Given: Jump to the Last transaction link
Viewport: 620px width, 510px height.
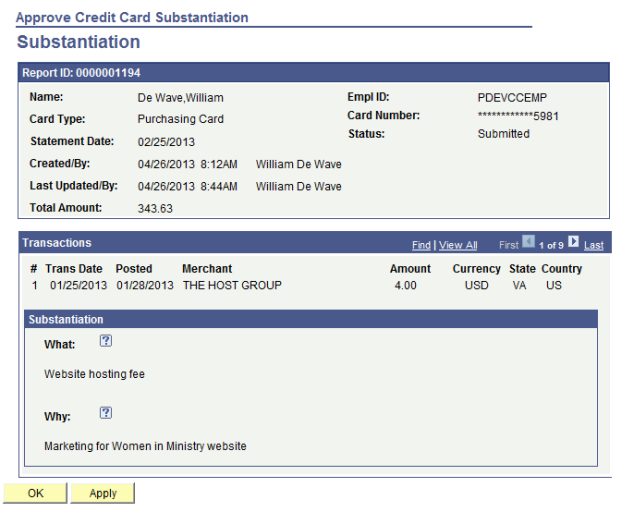Looking at the screenshot, I should 594,245.
